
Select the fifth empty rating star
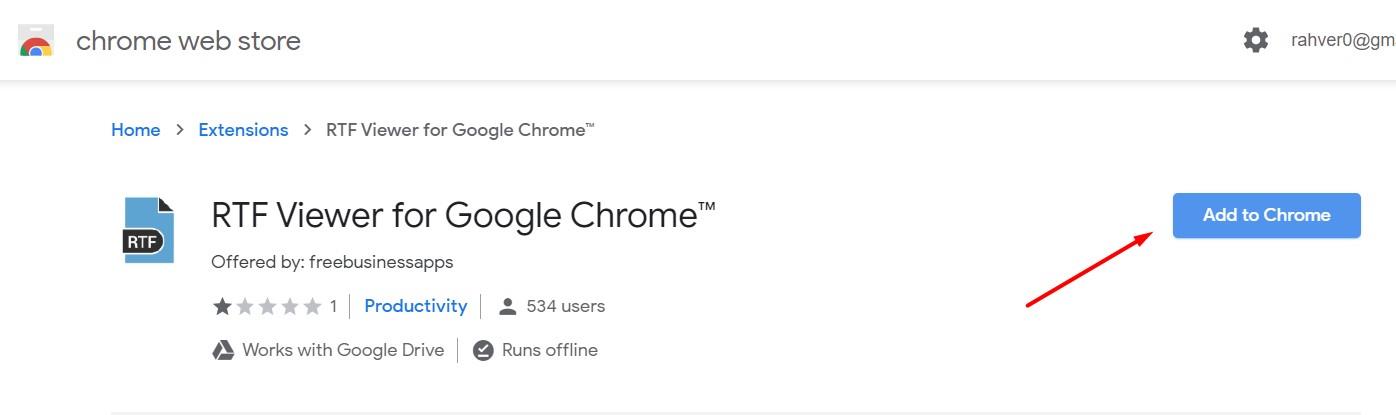(x=312, y=306)
